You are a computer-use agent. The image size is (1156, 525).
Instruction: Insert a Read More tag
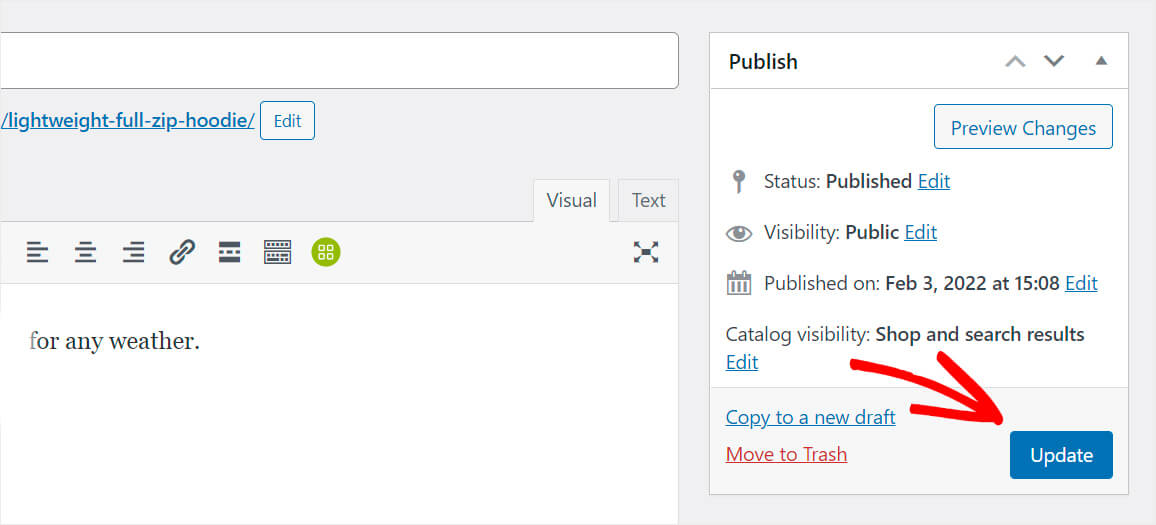point(229,252)
